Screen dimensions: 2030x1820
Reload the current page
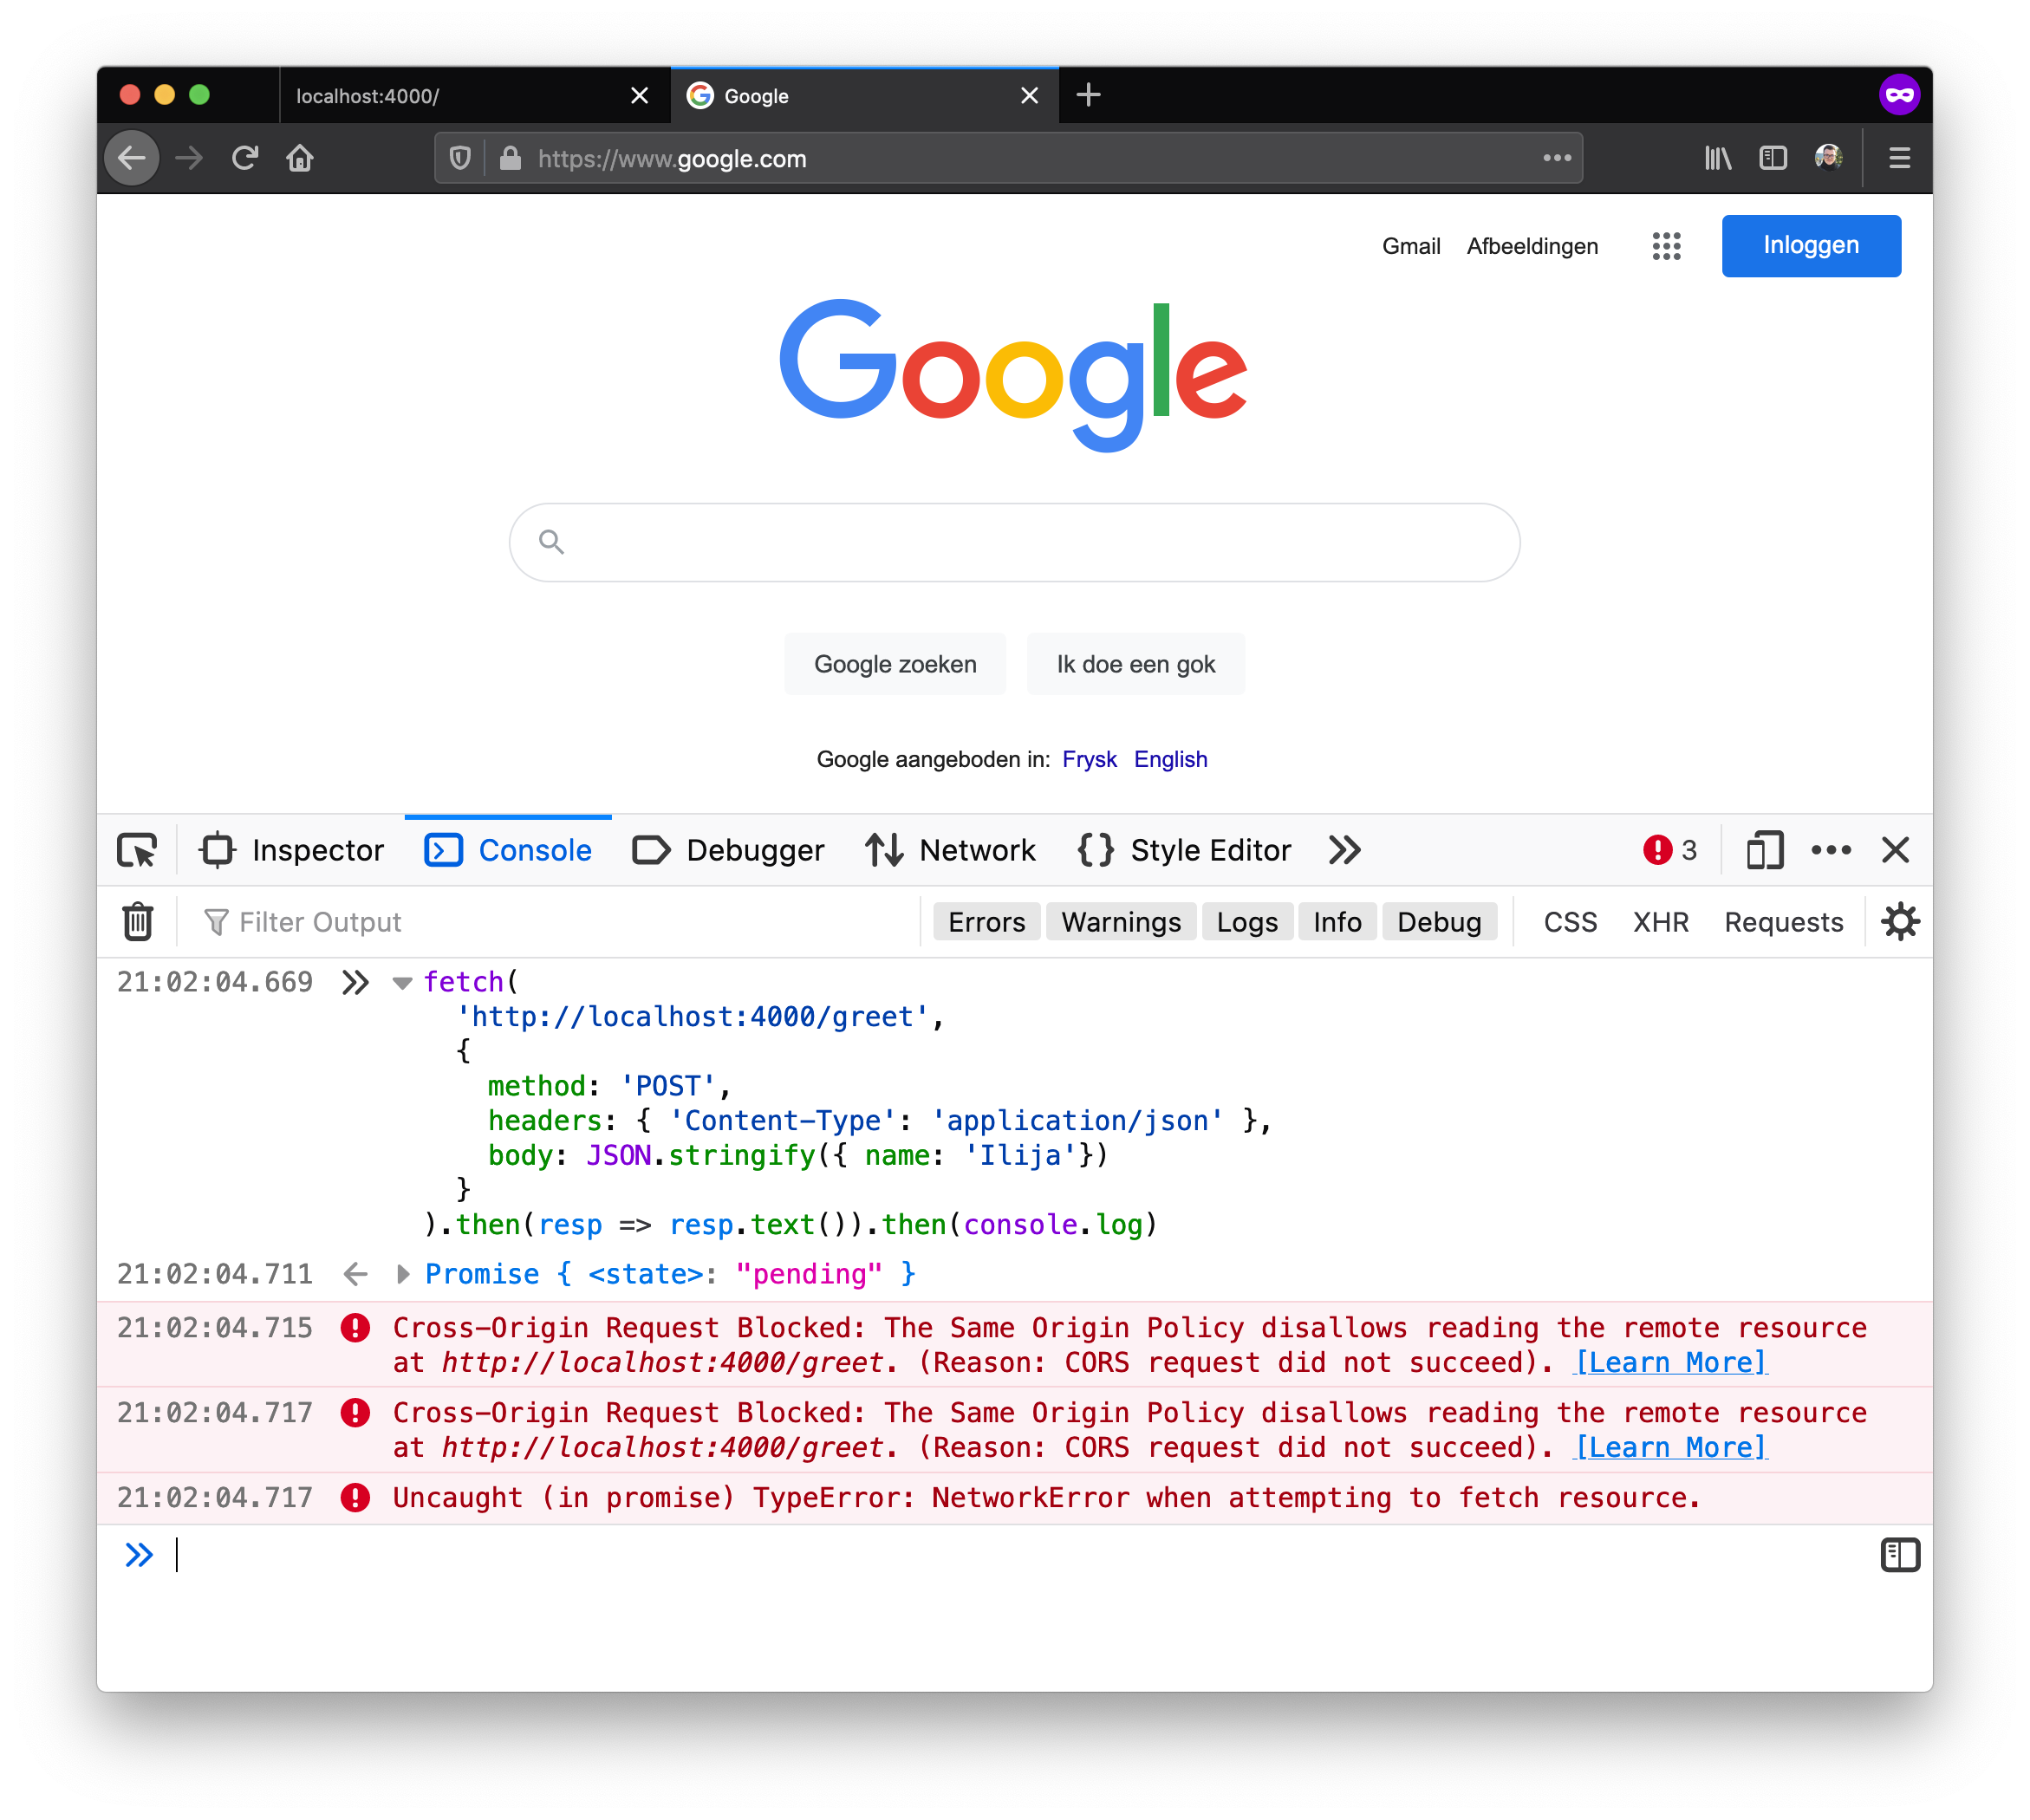click(245, 158)
